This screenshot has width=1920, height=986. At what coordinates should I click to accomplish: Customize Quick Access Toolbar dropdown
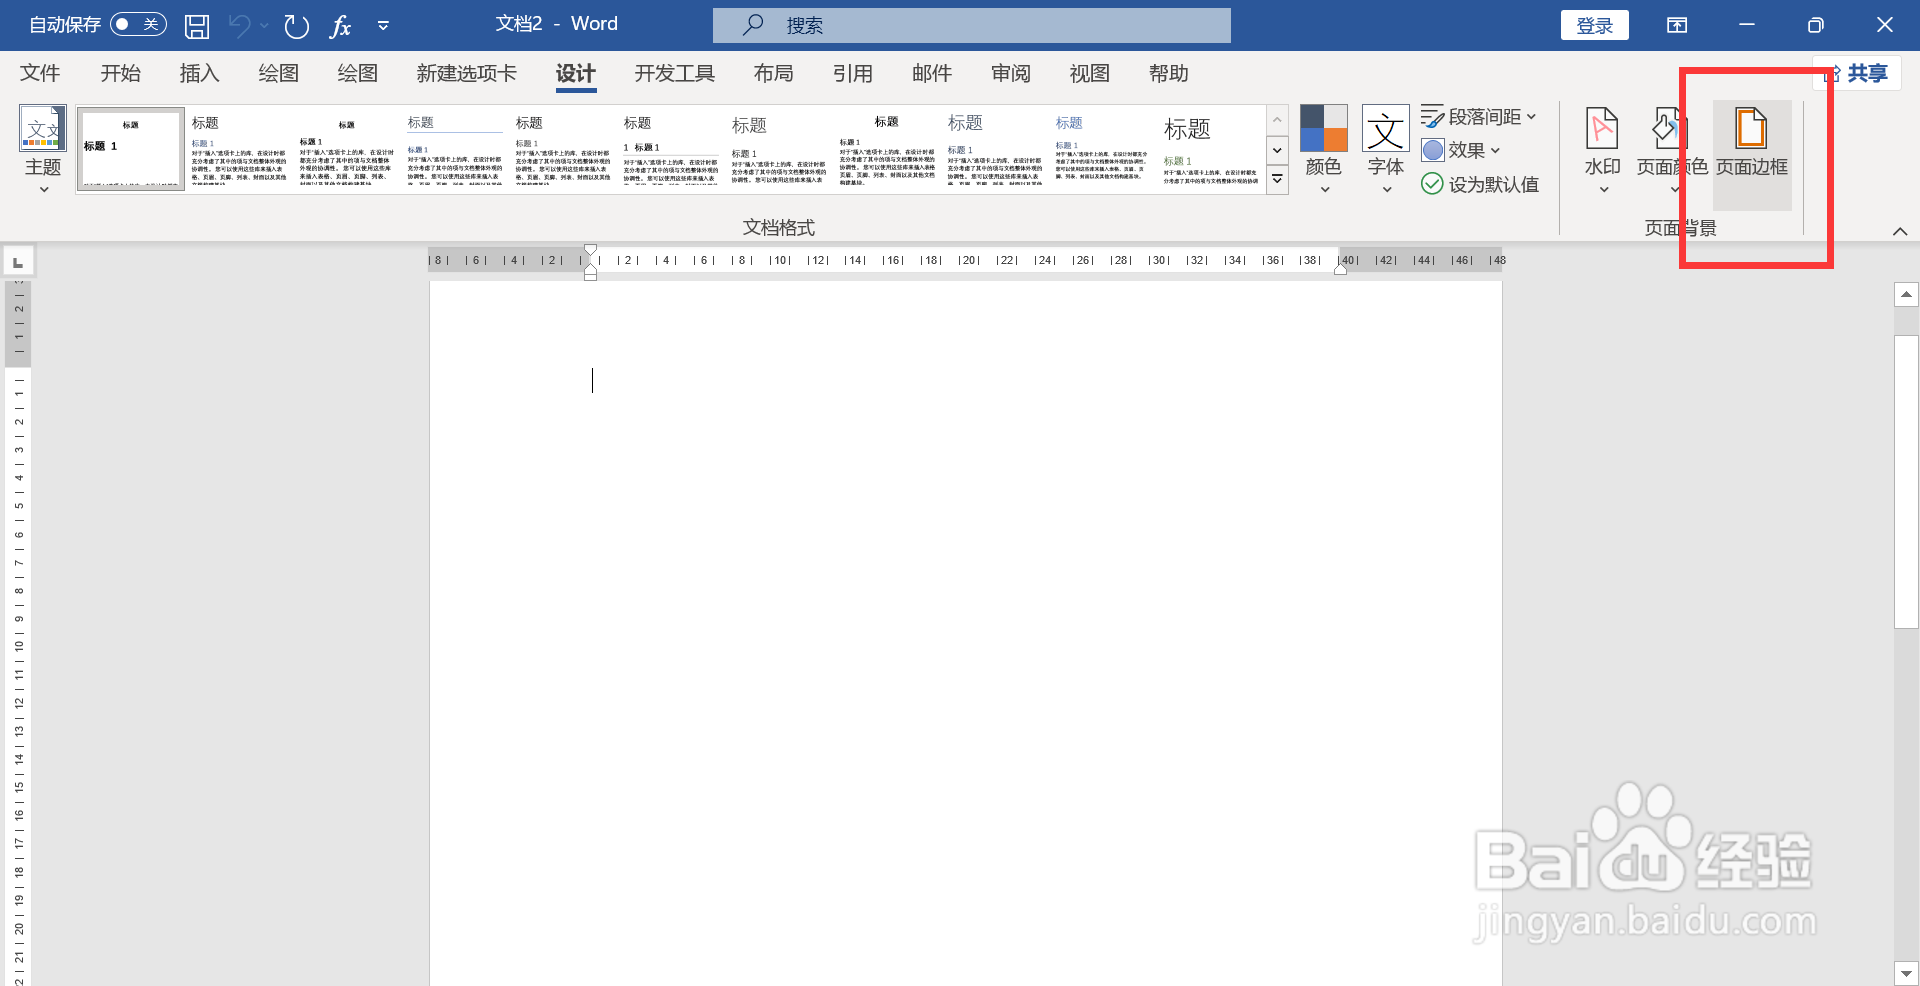coord(383,25)
